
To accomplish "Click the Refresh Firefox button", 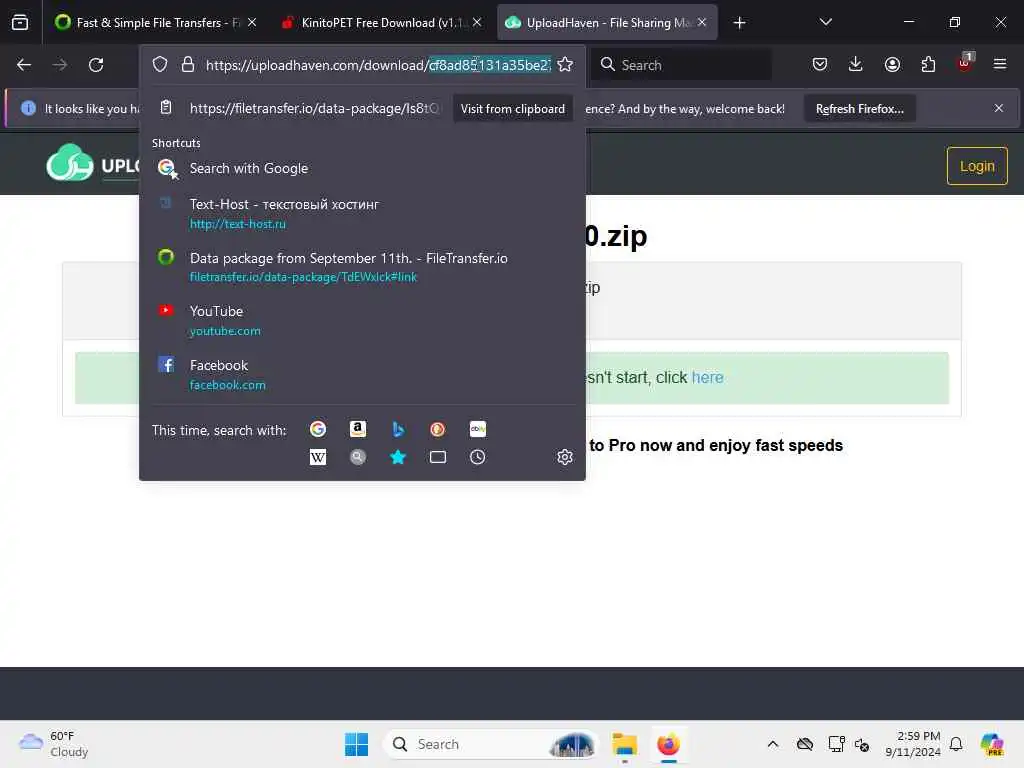I will [x=859, y=108].
